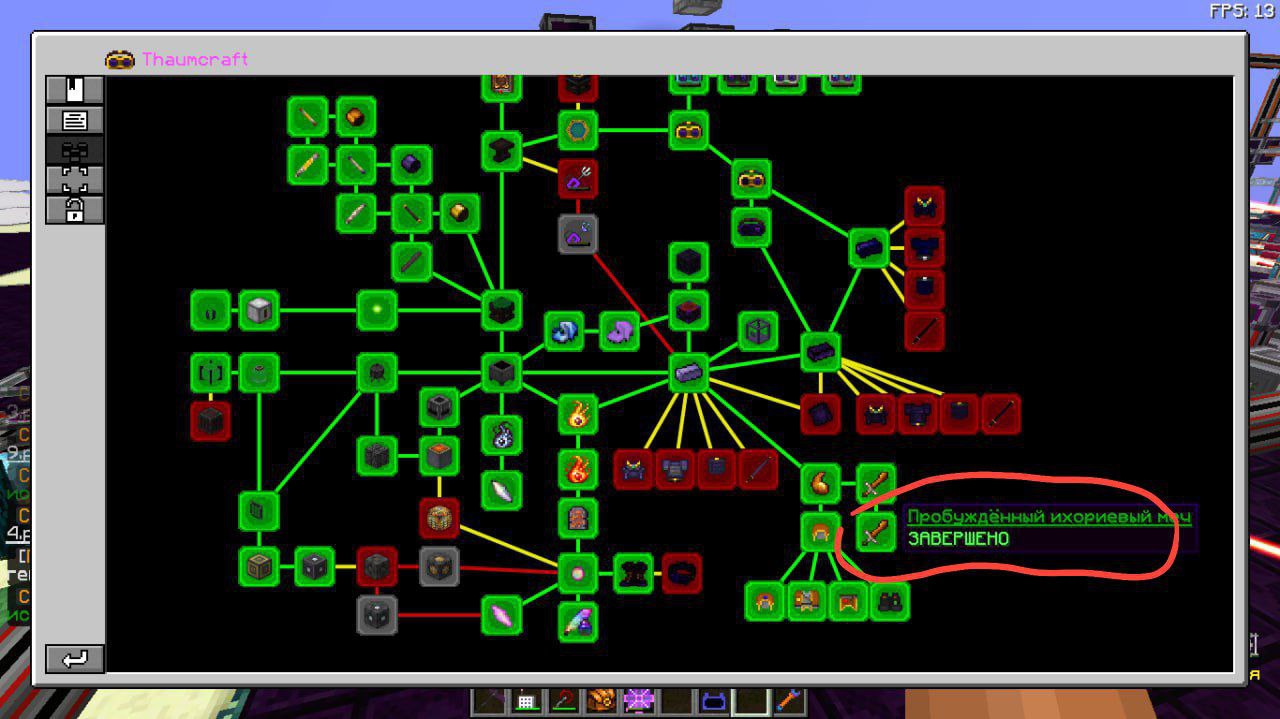This screenshot has height=719, width=1280.
Task: Select the dark staff rod node
Action: click(411, 261)
